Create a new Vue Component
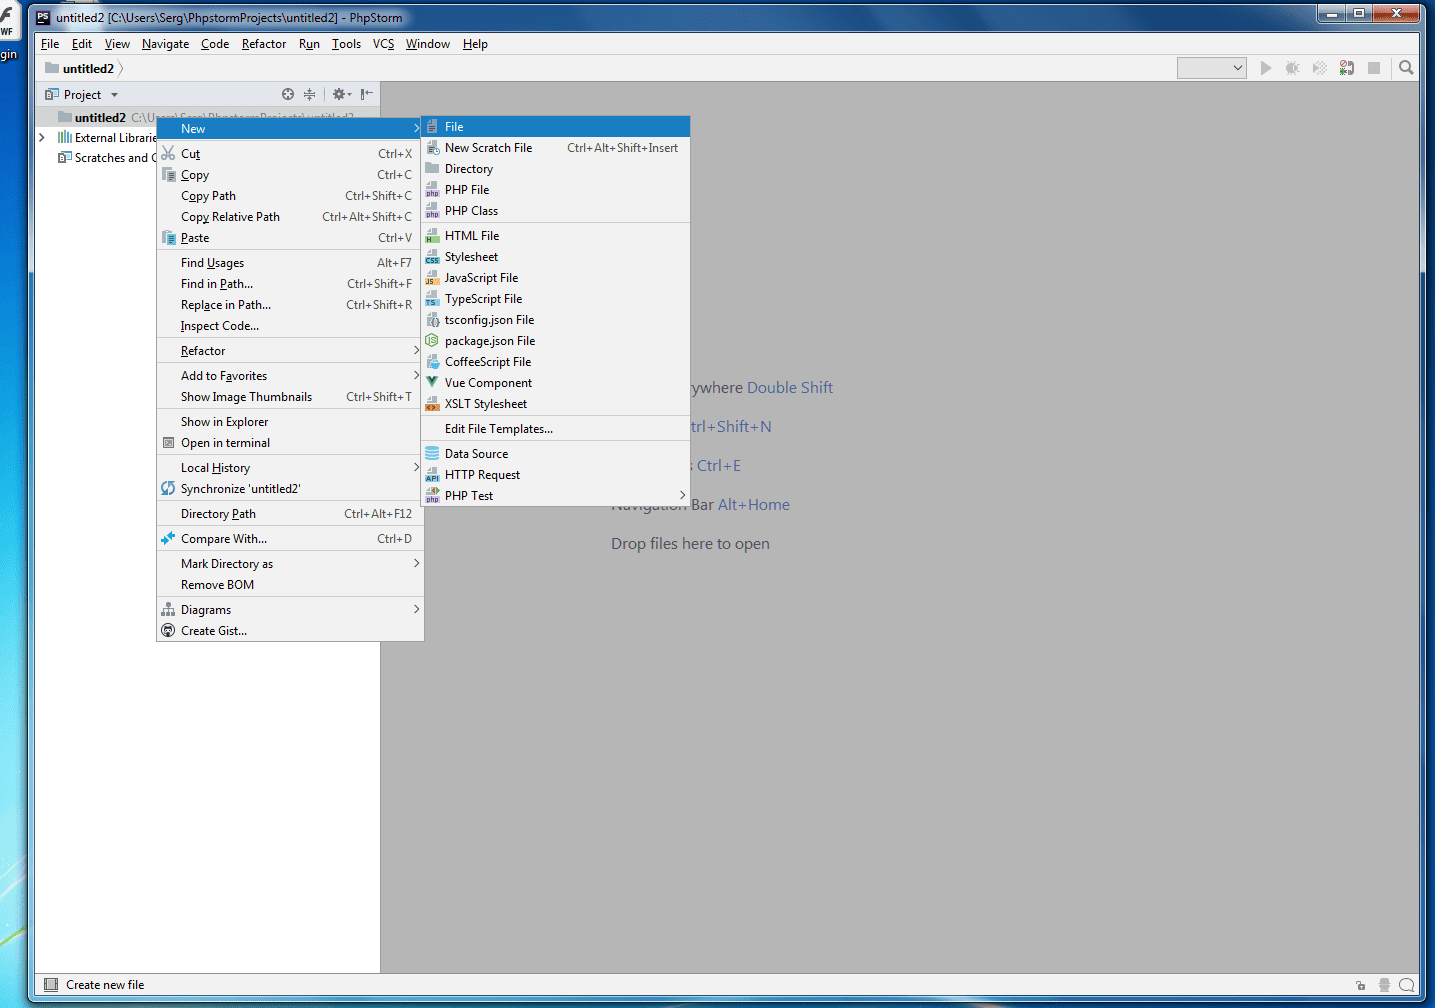The image size is (1435, 1008). pyautogui.click(x=555, y=383)
